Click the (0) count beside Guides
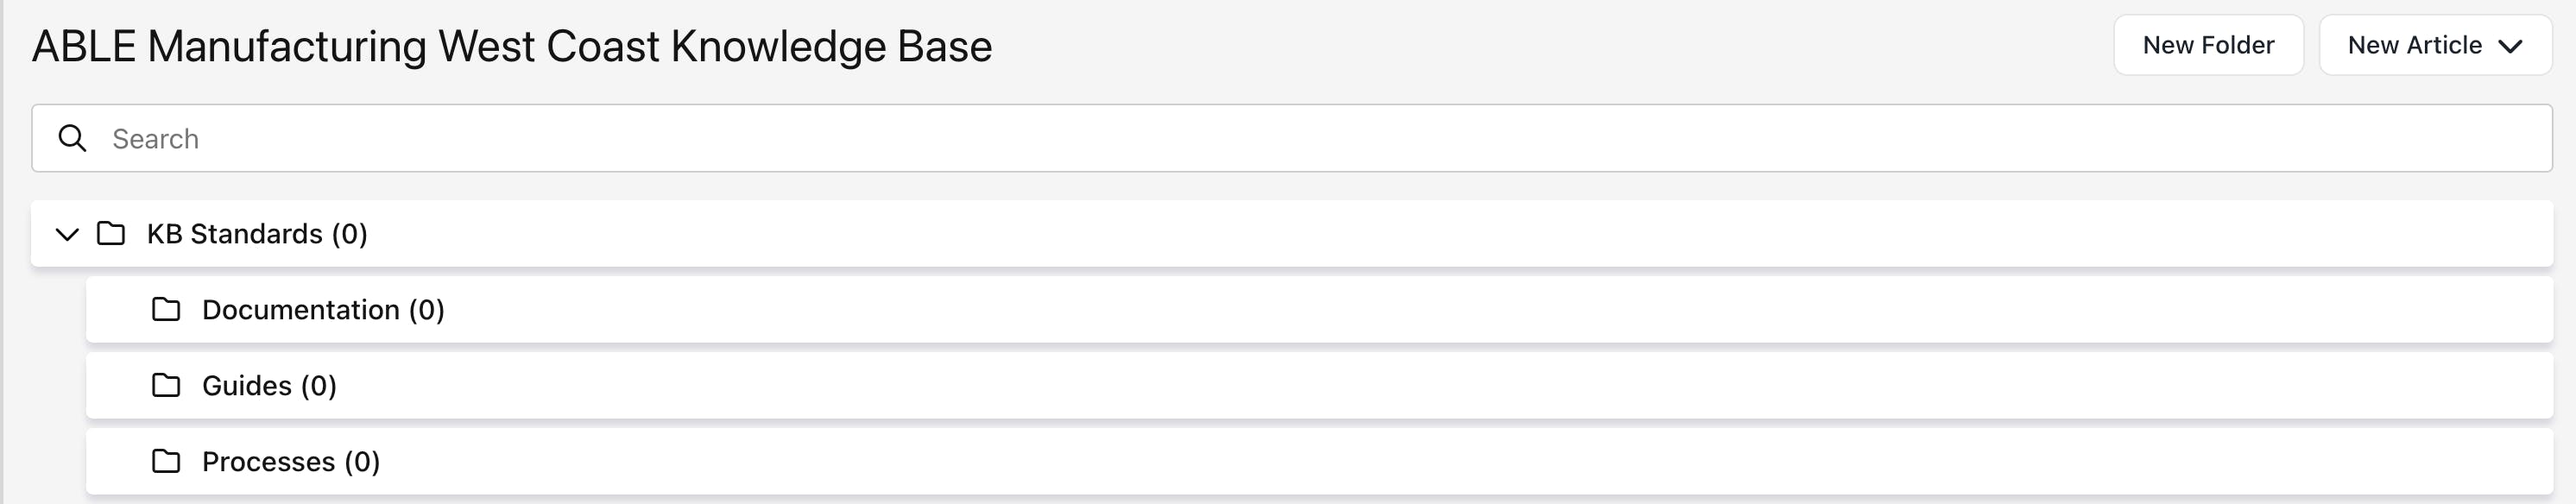The image size is (2576, 504). coord(319,386)
